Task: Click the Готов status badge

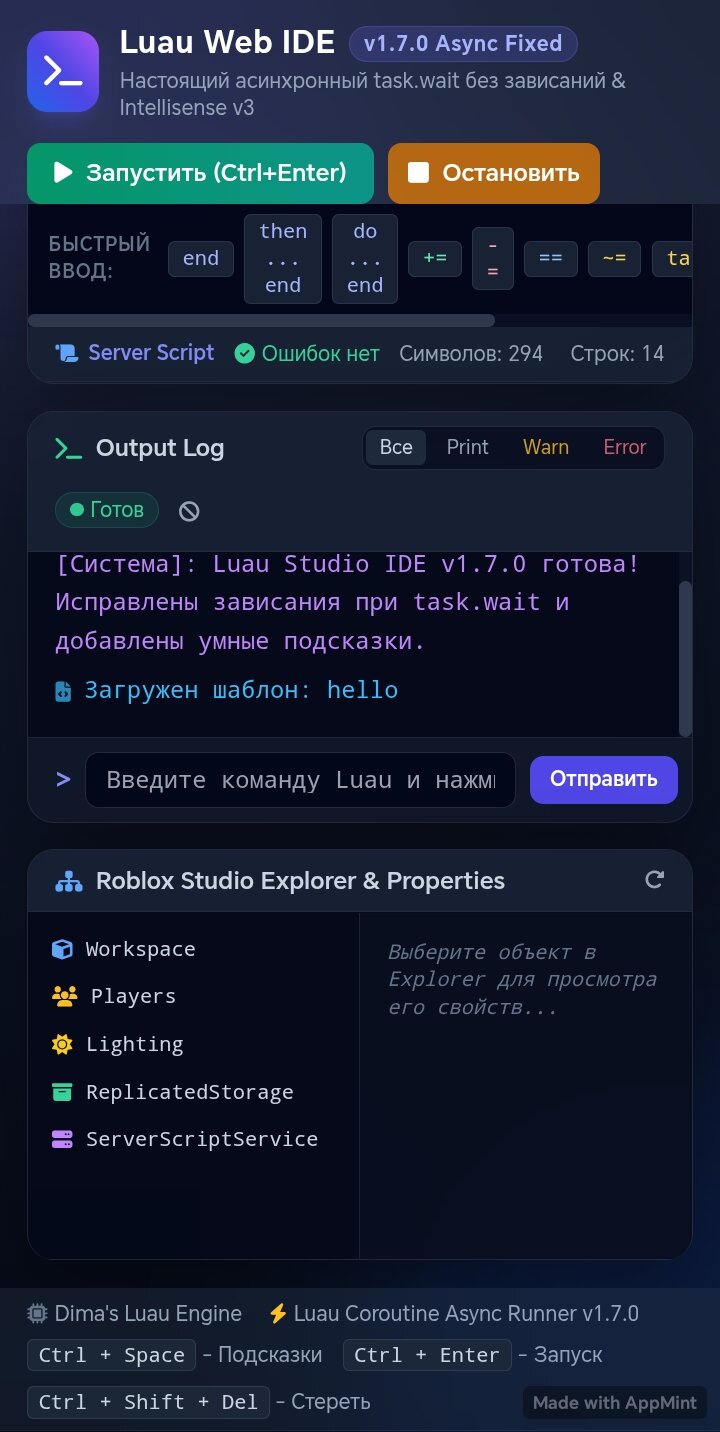Action: pyautogui.click(x=106, y=510)
